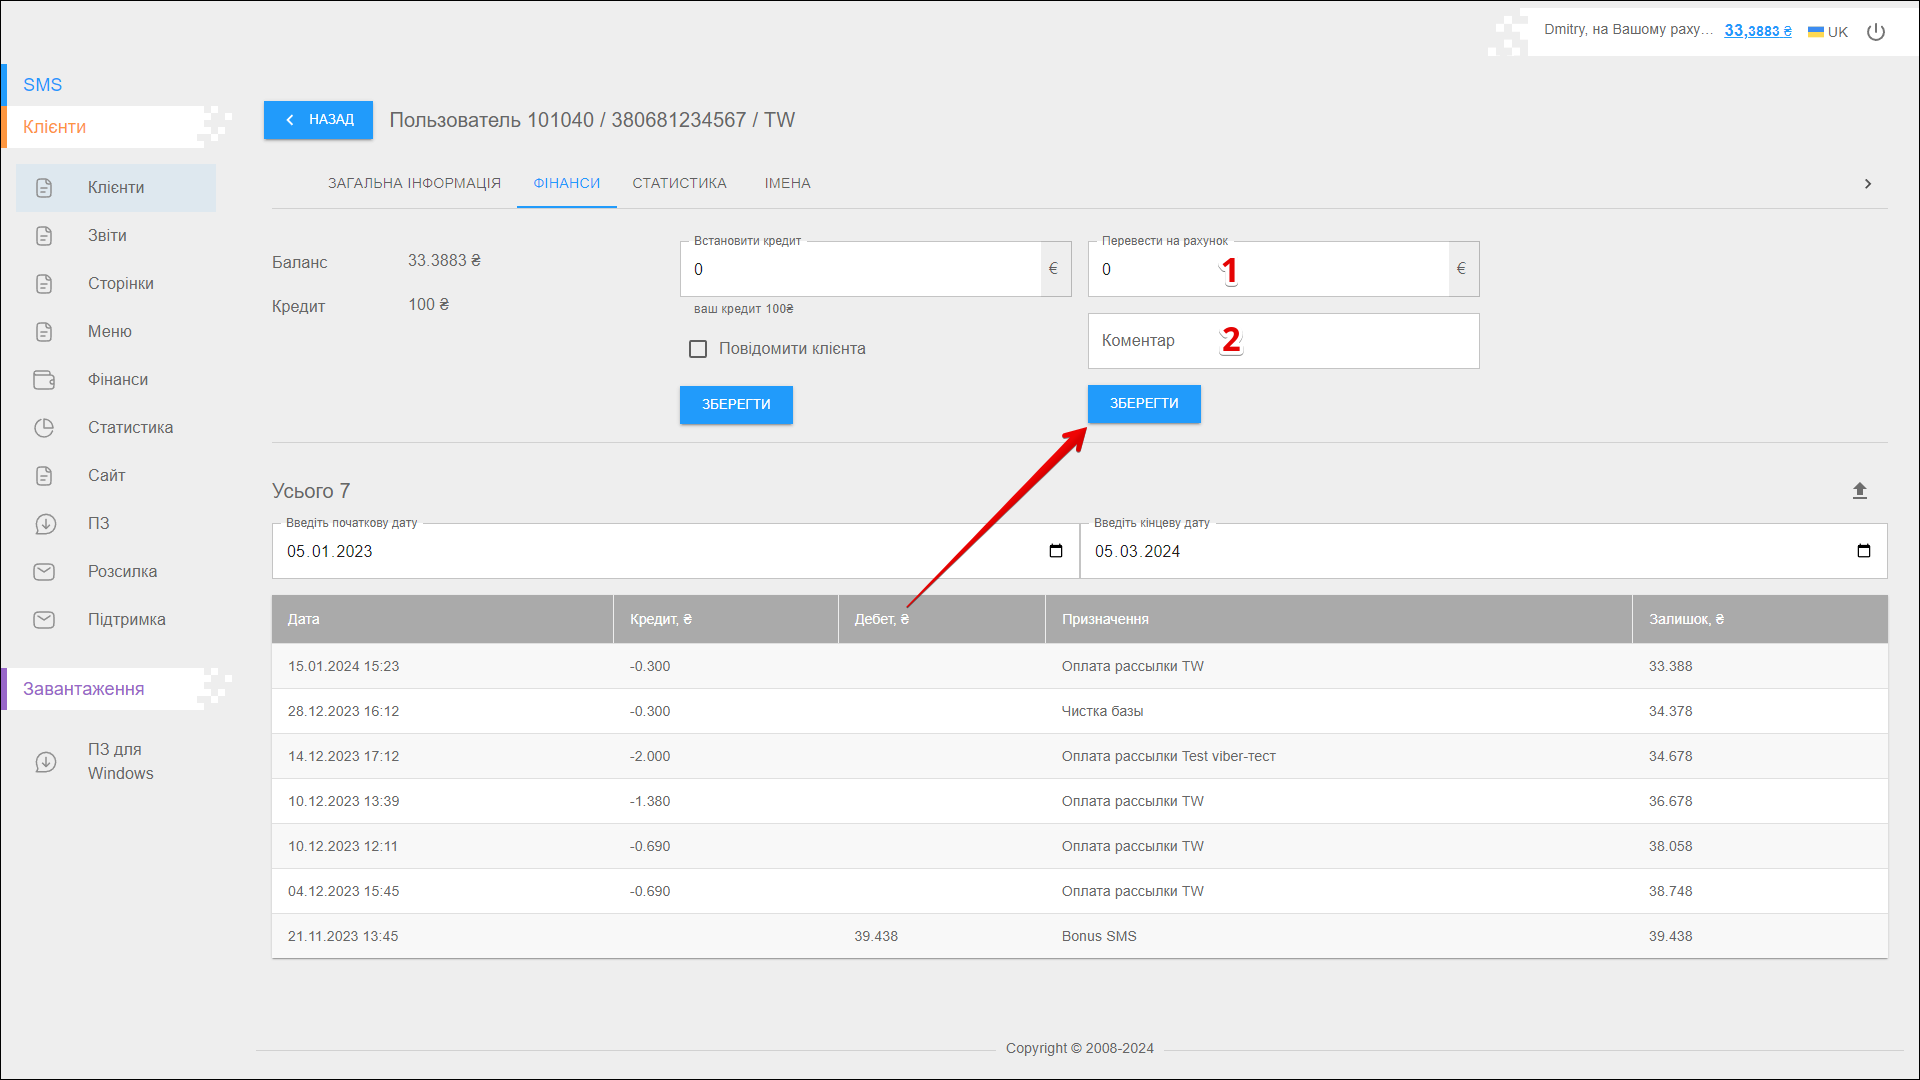This screenshot has height=1080, width=1920.
Task: Click the power logout icon
Action: [x=1876, y=32]
